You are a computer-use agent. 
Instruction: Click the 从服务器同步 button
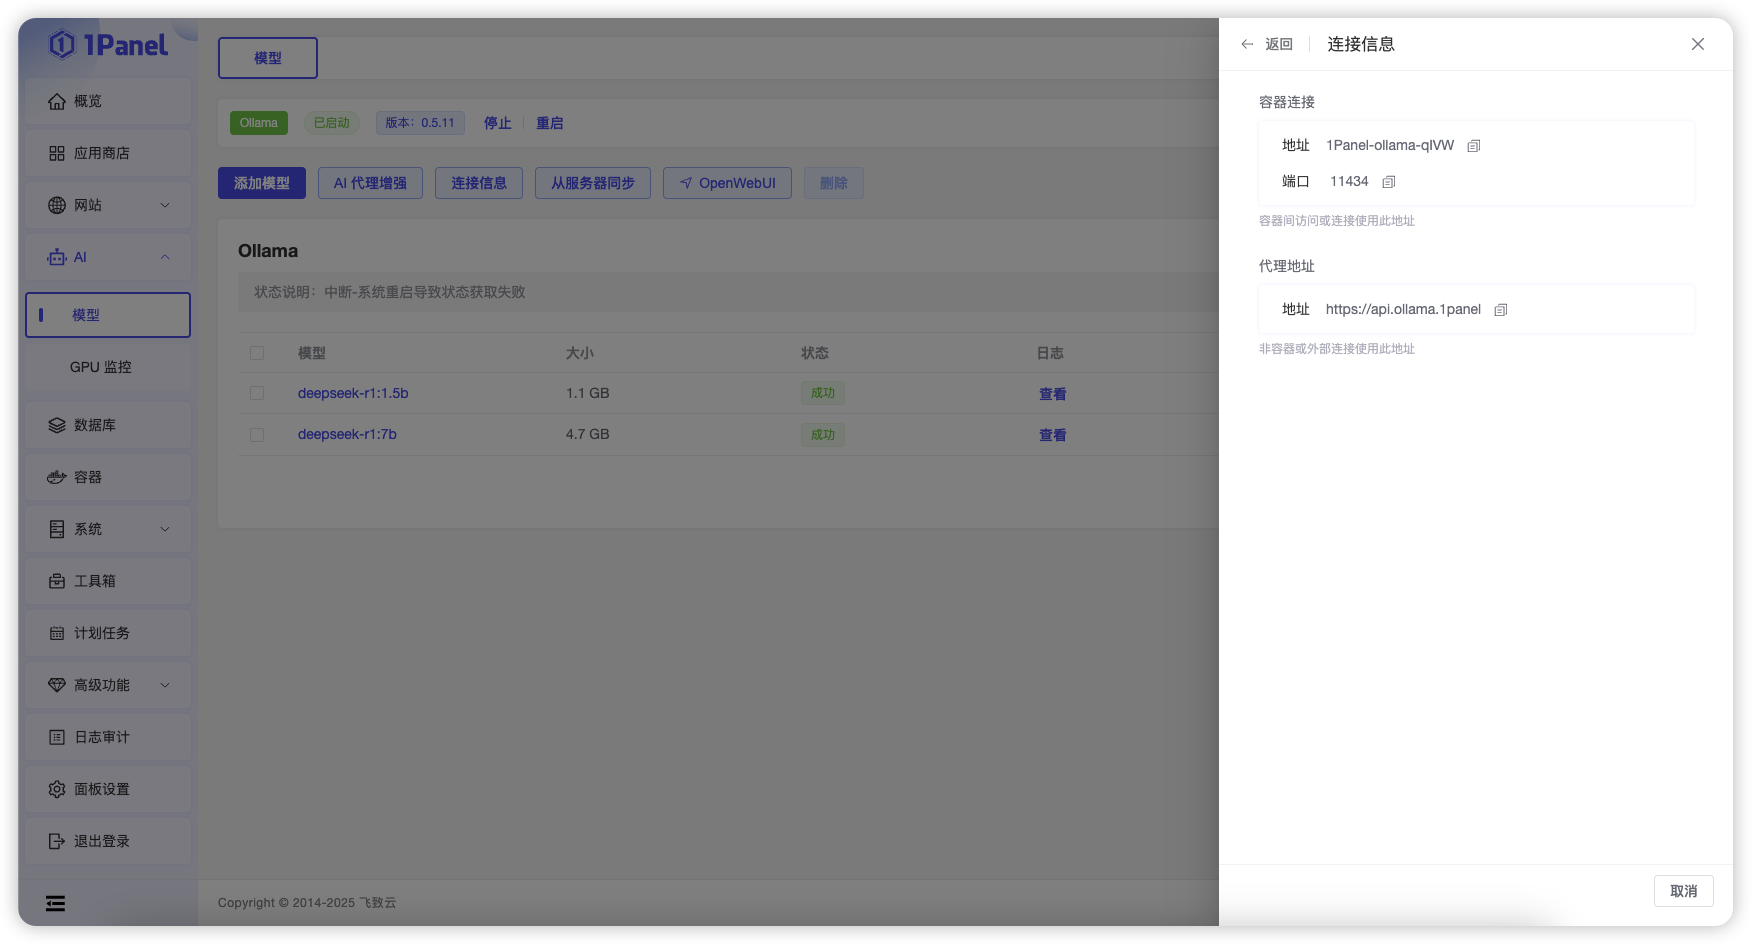593,183
